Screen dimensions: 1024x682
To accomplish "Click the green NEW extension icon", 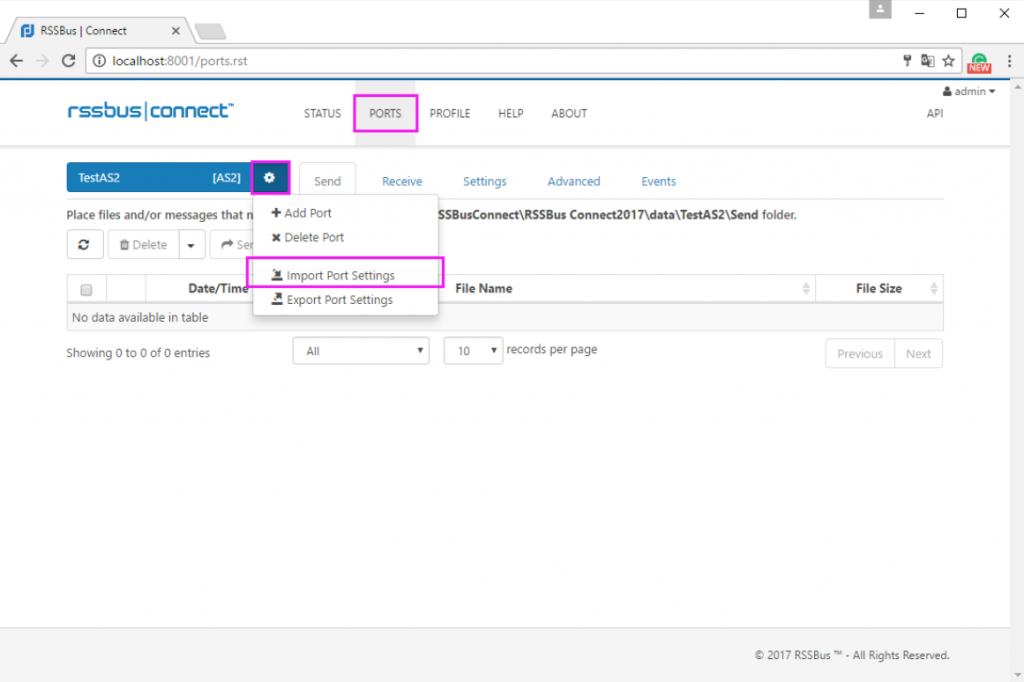I will coord(979,62).
